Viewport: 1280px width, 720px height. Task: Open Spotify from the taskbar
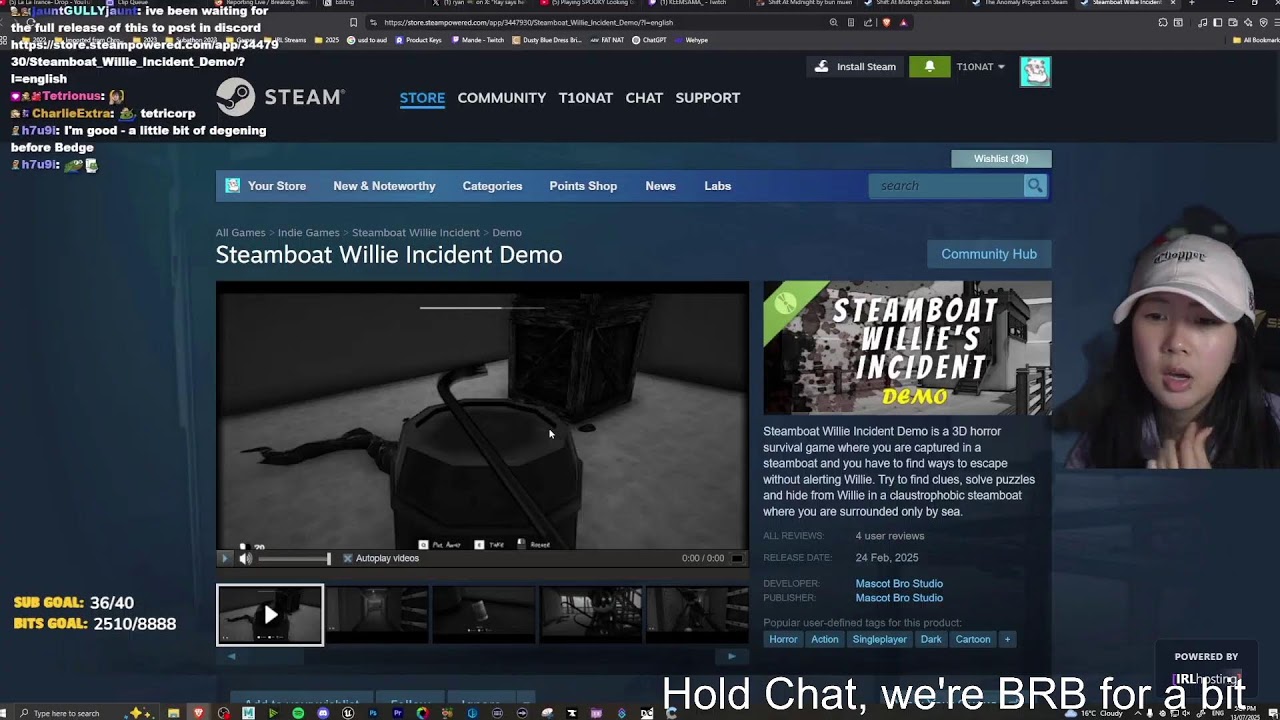coord(298,713)
